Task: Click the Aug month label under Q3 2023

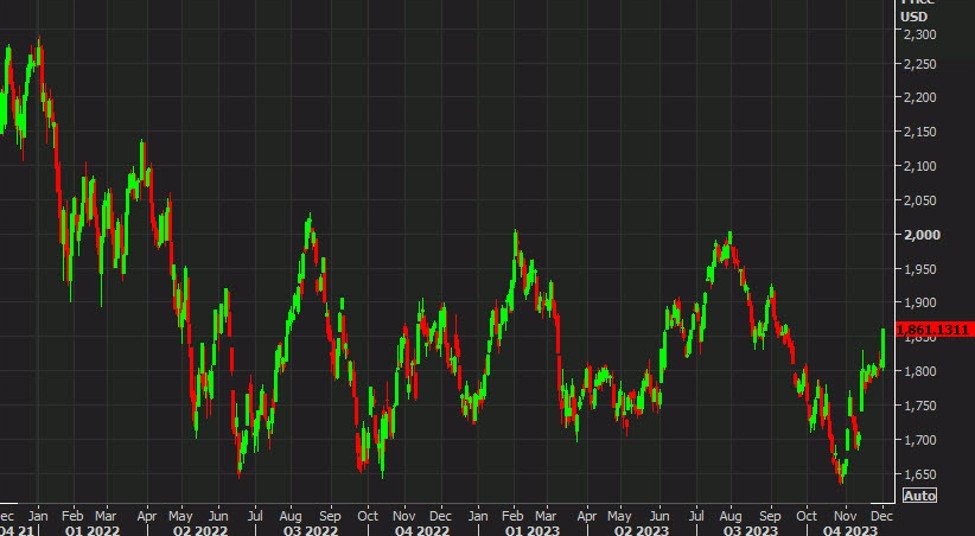Action: (730, 516)
